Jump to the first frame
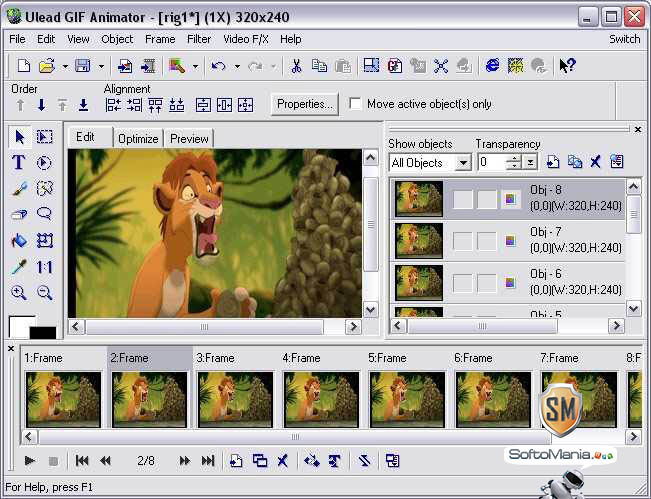This screenshot has width=651, height=499. click(x=82, y=460)
